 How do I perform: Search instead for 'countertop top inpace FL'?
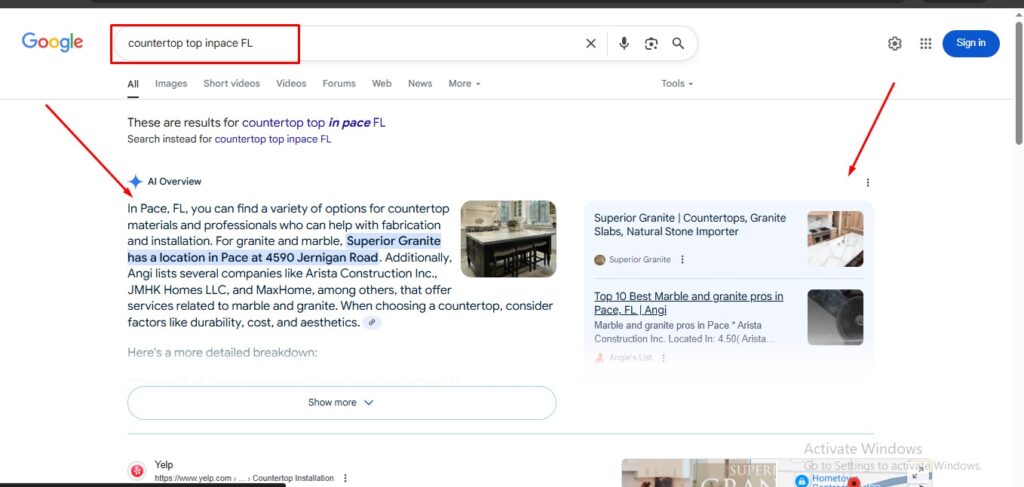pos(273,139)
